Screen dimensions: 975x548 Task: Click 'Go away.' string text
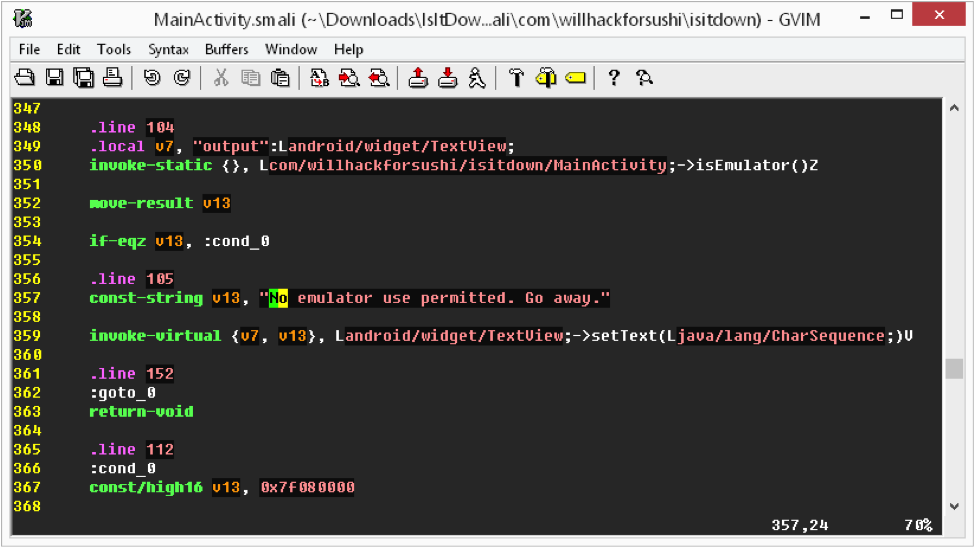[x=562, y=298]
